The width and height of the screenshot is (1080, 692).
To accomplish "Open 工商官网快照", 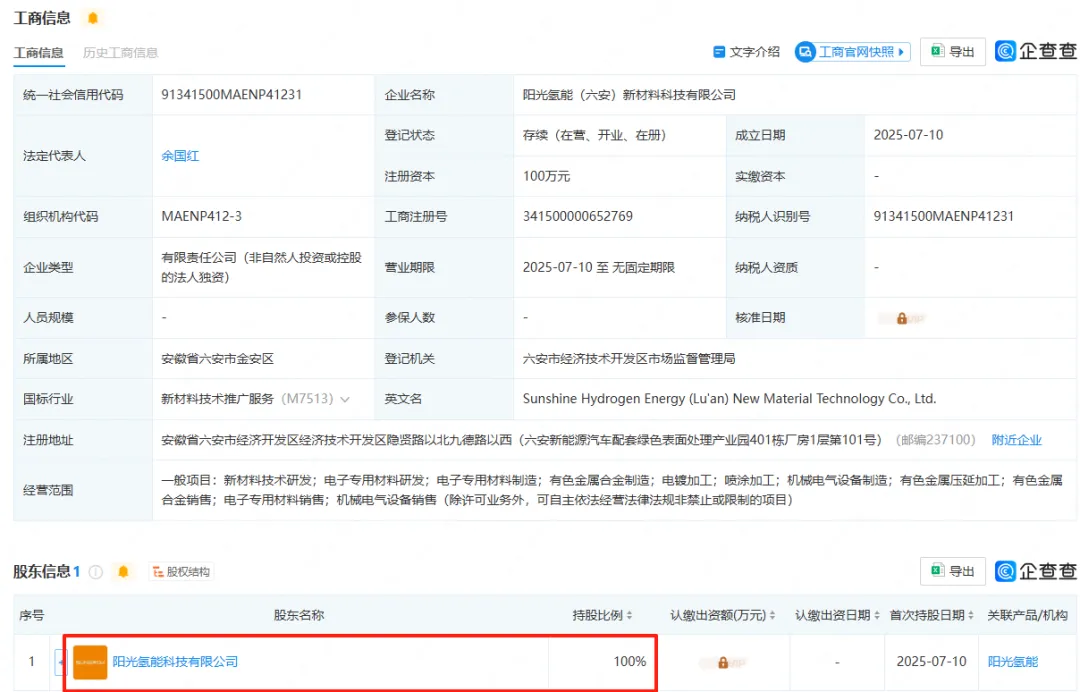I will pos(853,52).
